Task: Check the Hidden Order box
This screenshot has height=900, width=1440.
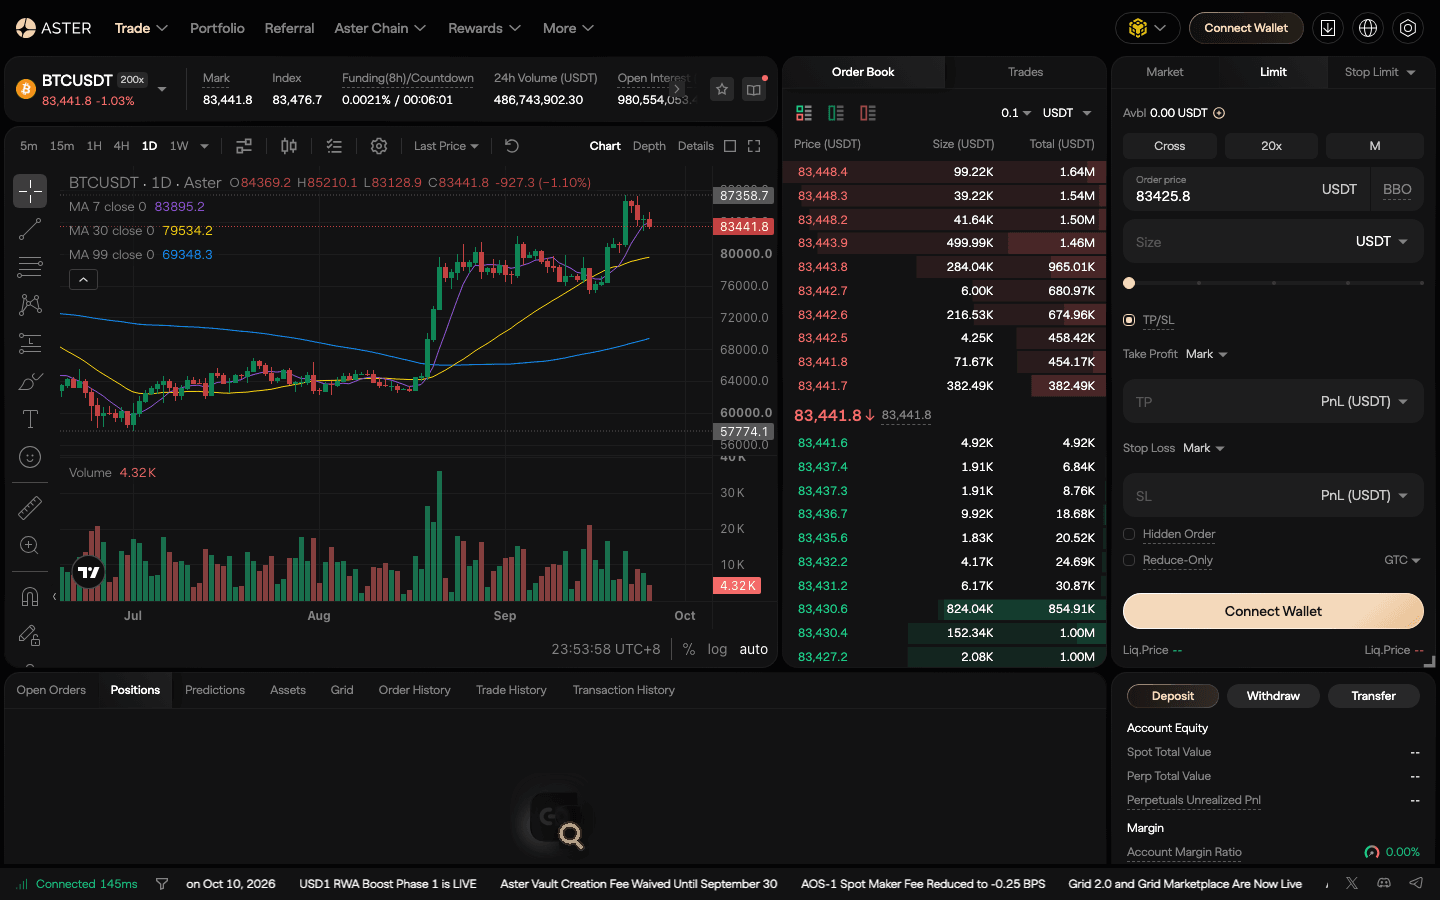Action: coord(1129,534)
